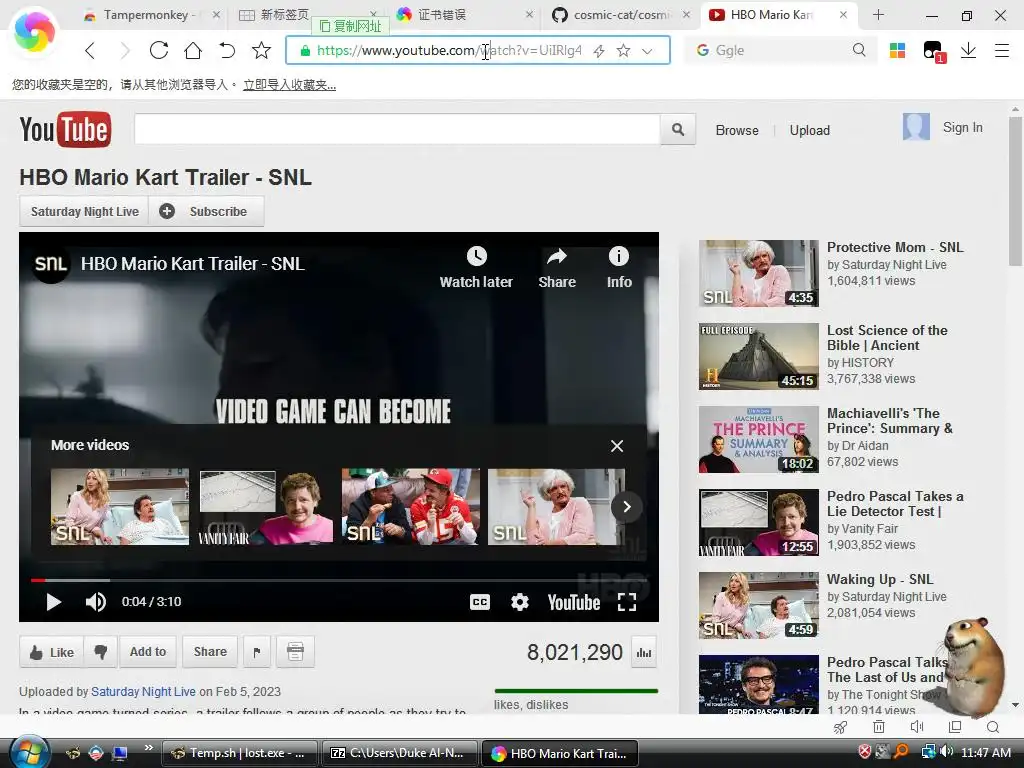Switch to the cosmic-cat GitHub tab
This screenshot has width=1024, height=768.
620,14
